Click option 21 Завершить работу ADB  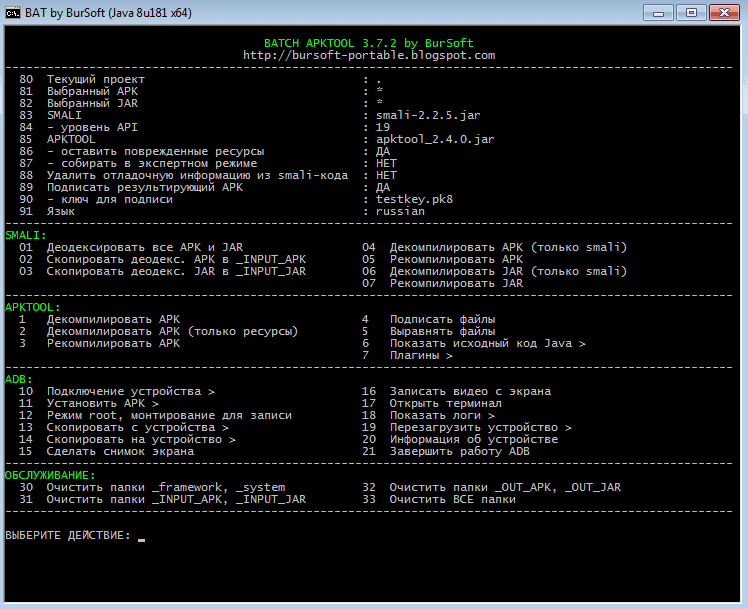pyautogui.click(x=446, y=451)
